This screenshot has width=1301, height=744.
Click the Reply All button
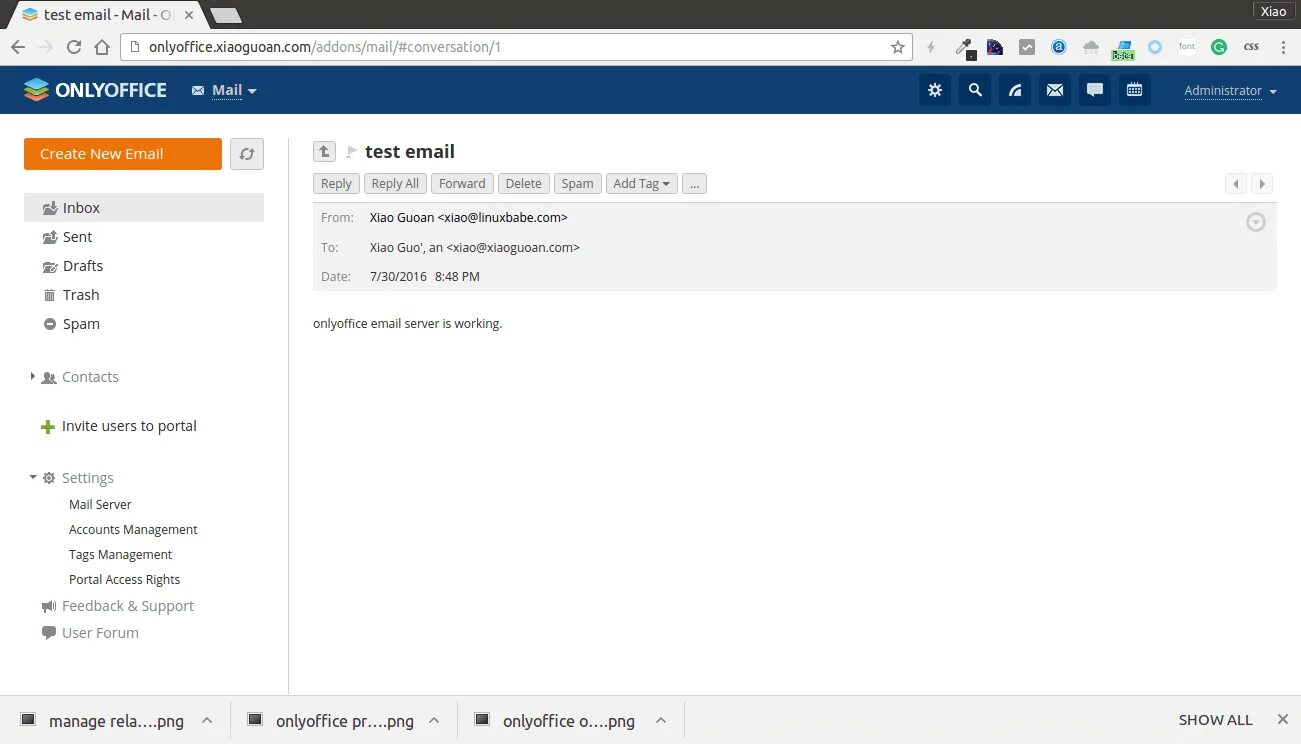point(395,184)
